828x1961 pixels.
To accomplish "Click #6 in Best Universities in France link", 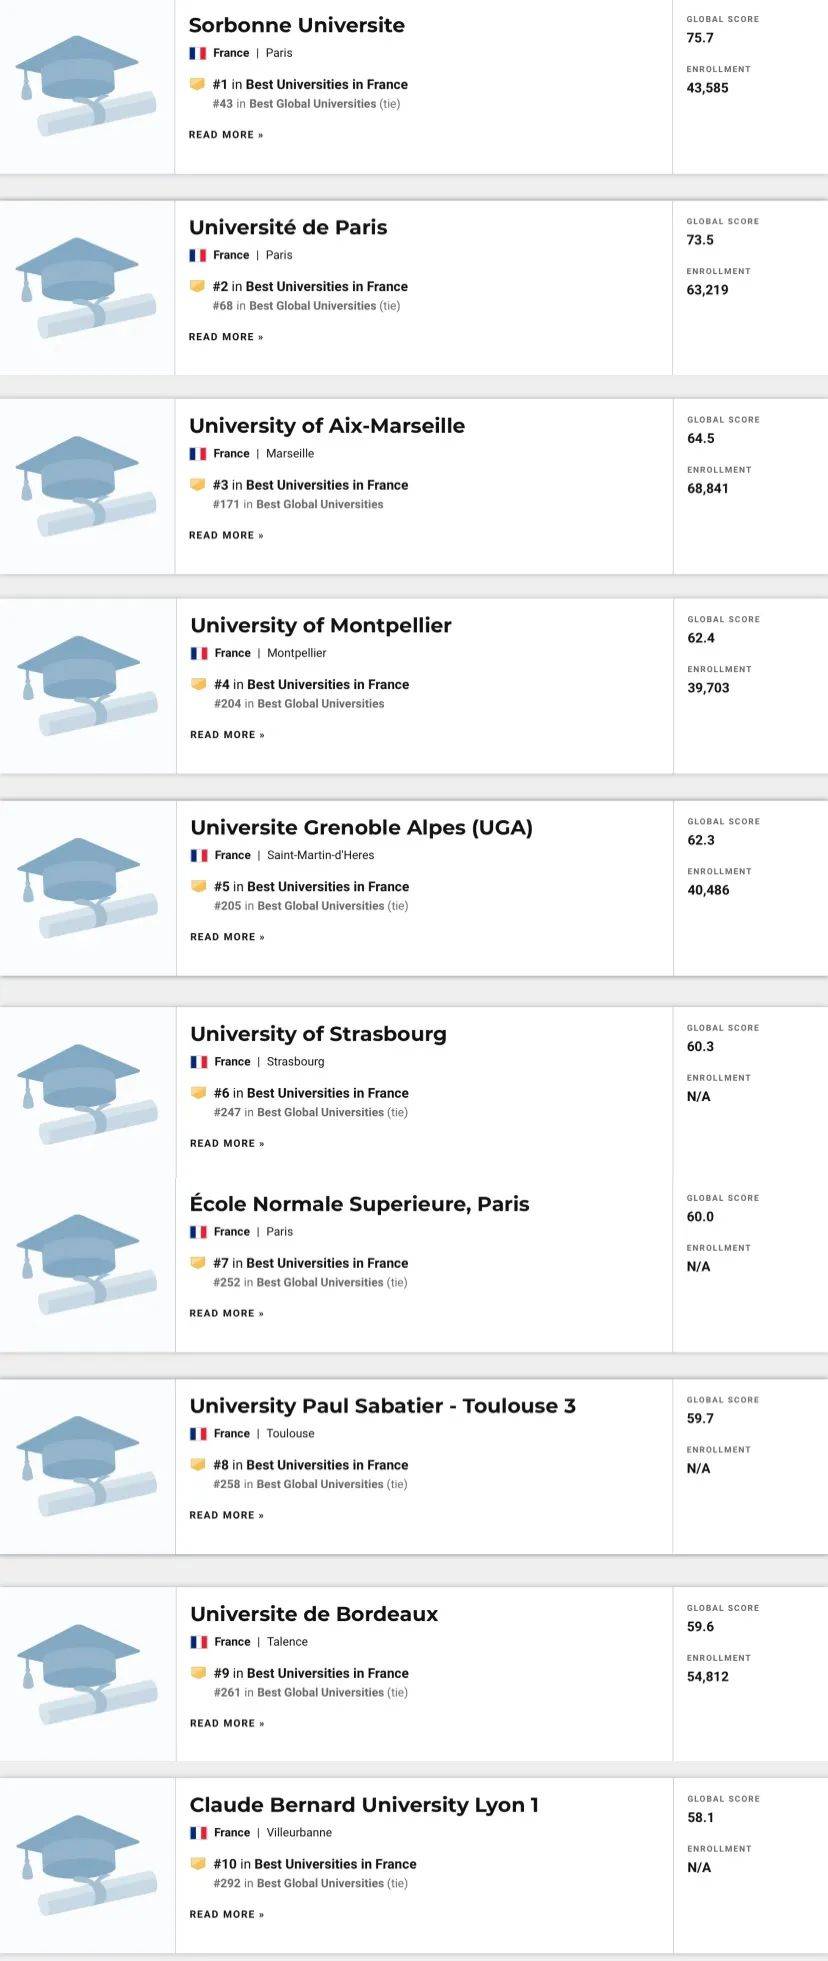I will (x=311, y=1093).
